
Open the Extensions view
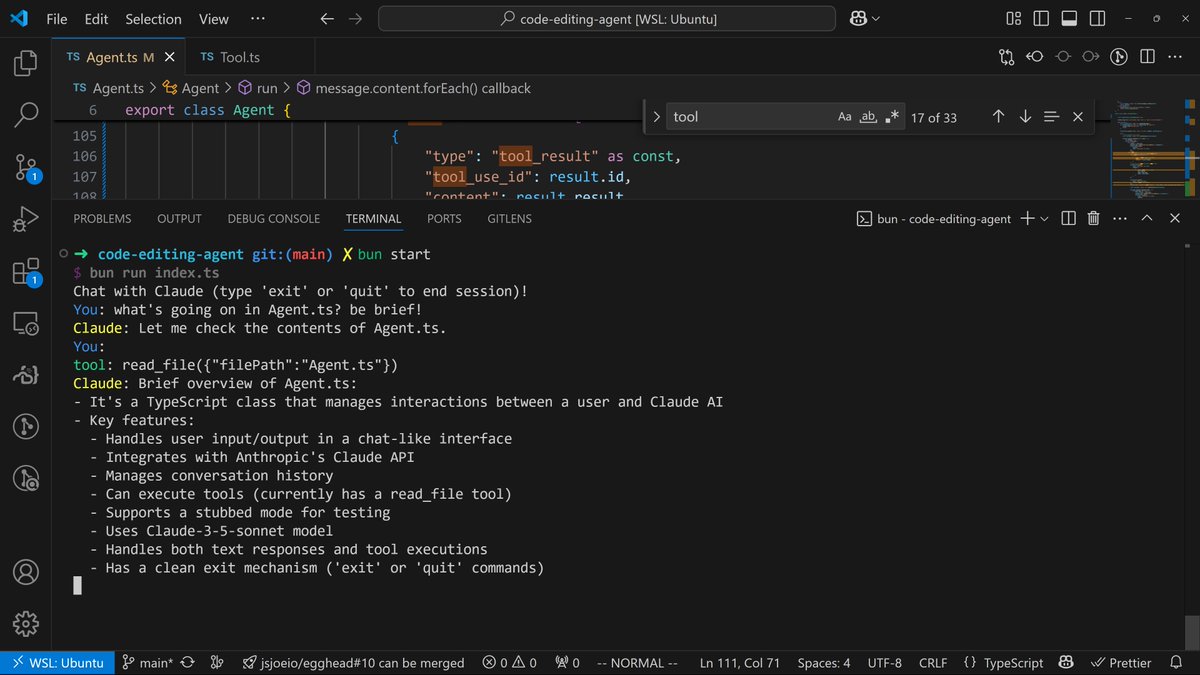pyautogui.click(x=26, y=271)
